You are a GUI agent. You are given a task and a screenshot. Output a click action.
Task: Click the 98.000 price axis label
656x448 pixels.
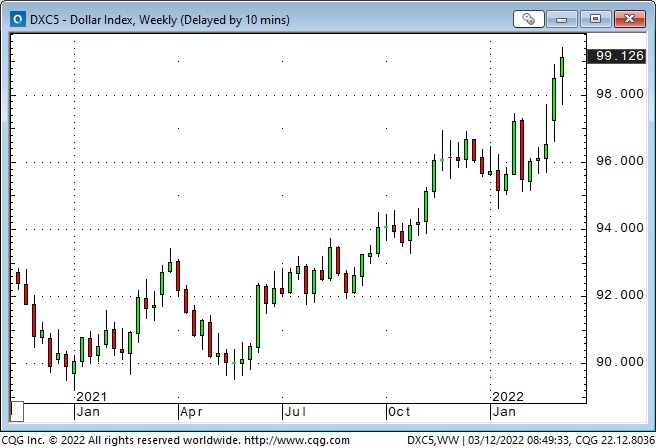click(620, 94)
